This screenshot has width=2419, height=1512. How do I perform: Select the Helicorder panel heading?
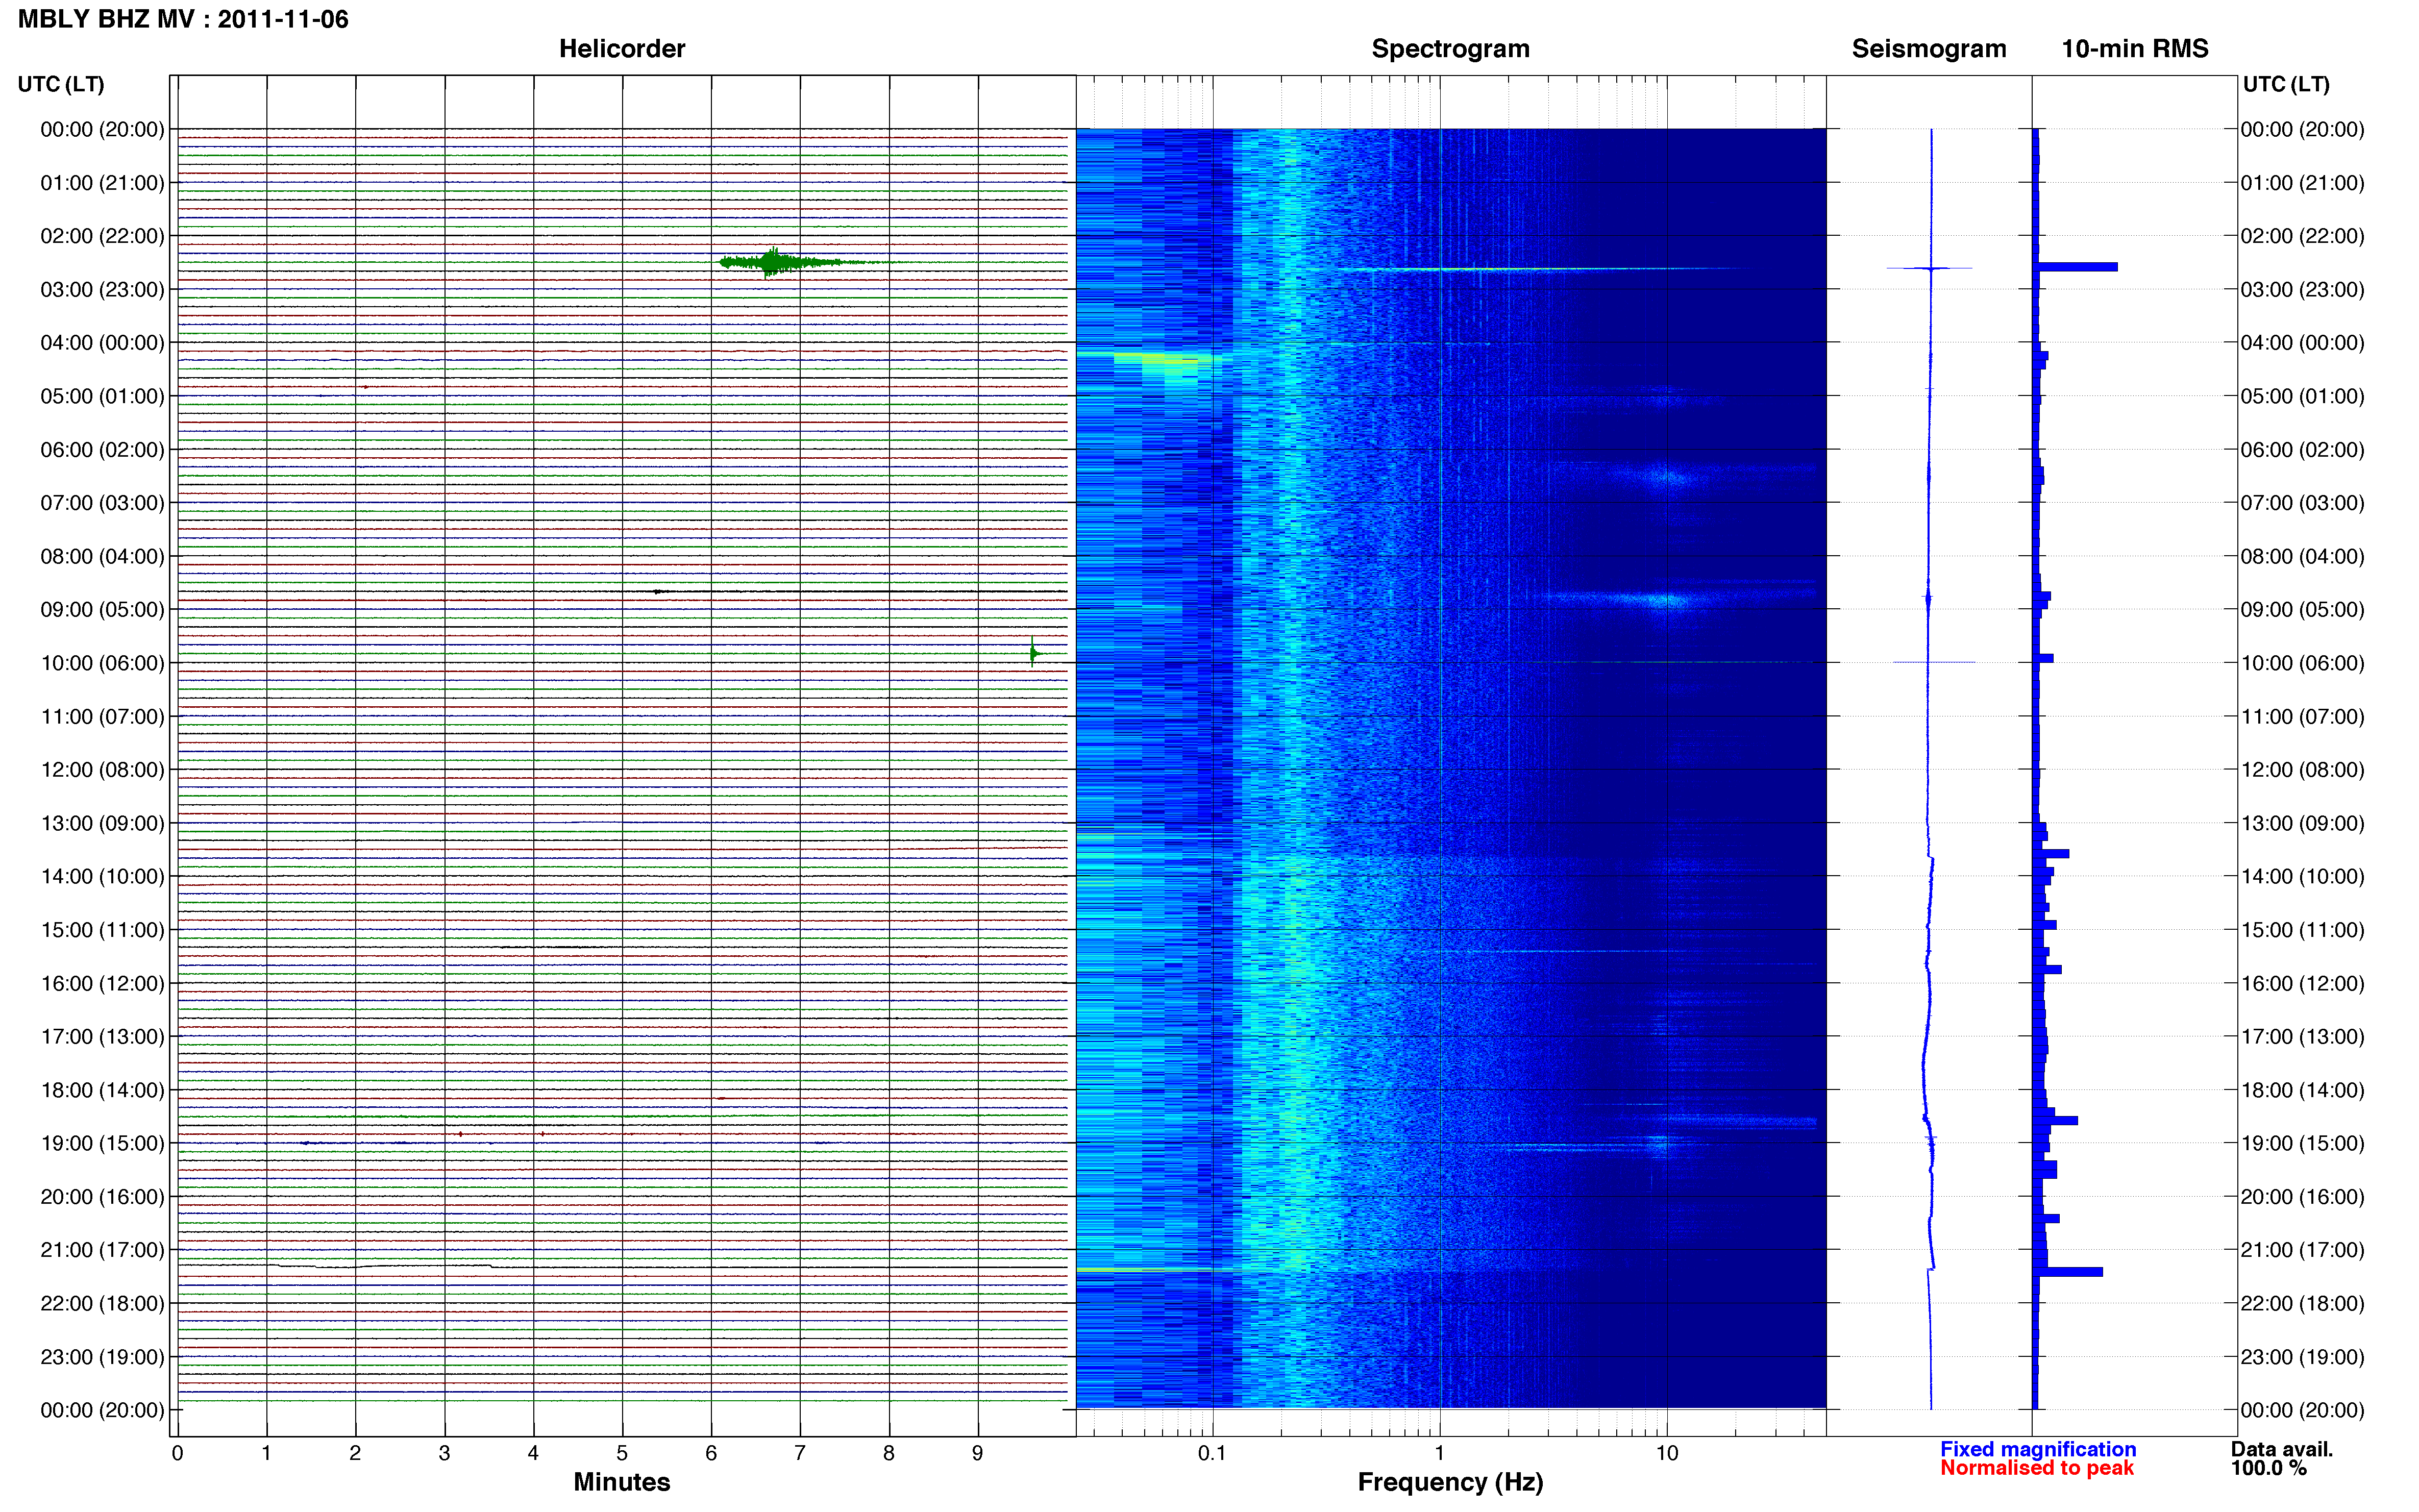pyautogui.click(x=621, y=48)
